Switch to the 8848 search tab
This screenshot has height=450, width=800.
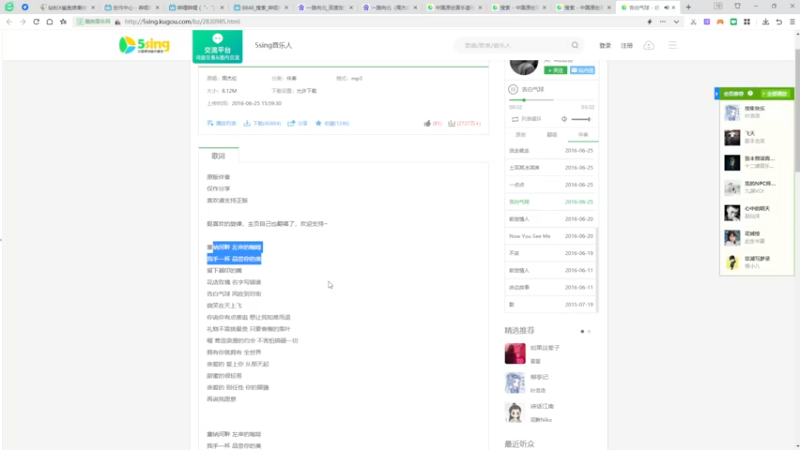pyautogui.click(x=261, y=8)
